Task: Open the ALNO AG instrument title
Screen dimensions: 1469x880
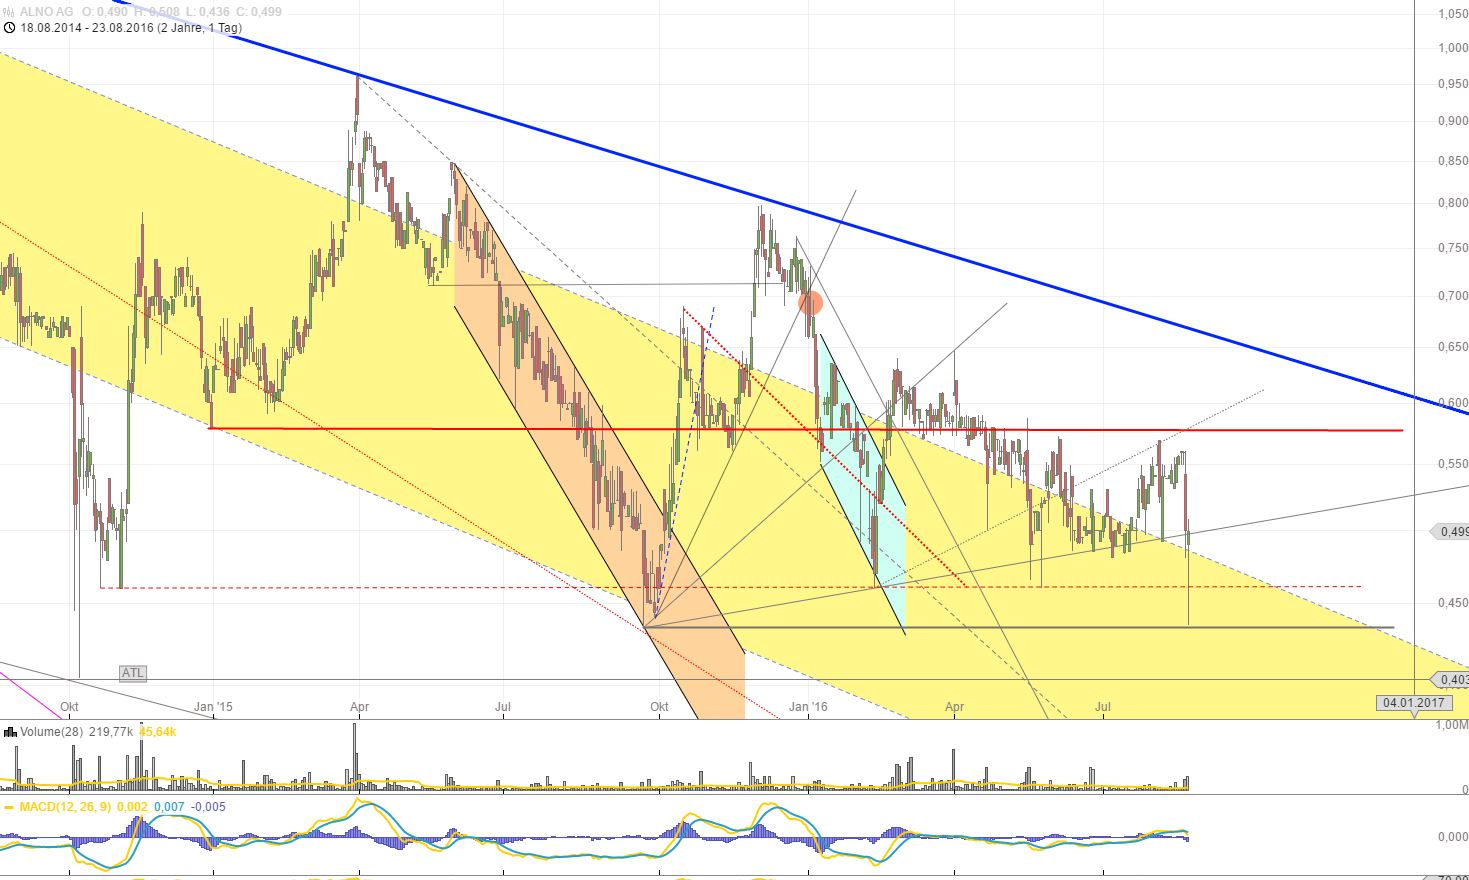Action: click(47, 12)
